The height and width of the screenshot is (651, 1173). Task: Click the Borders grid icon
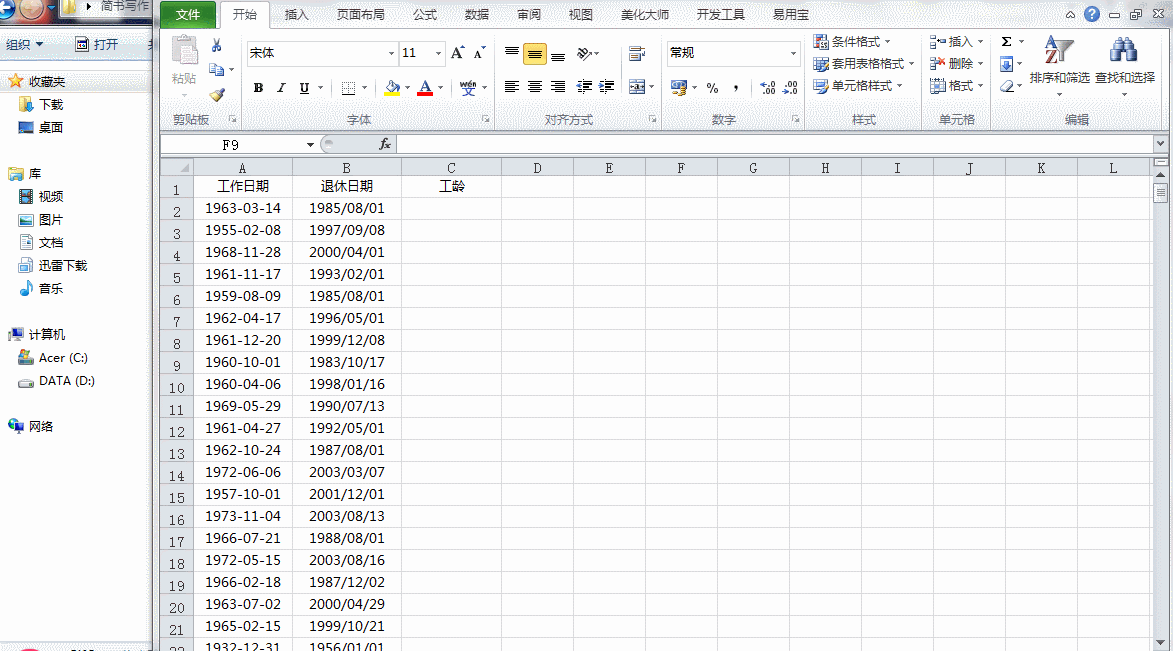[349, 88]
